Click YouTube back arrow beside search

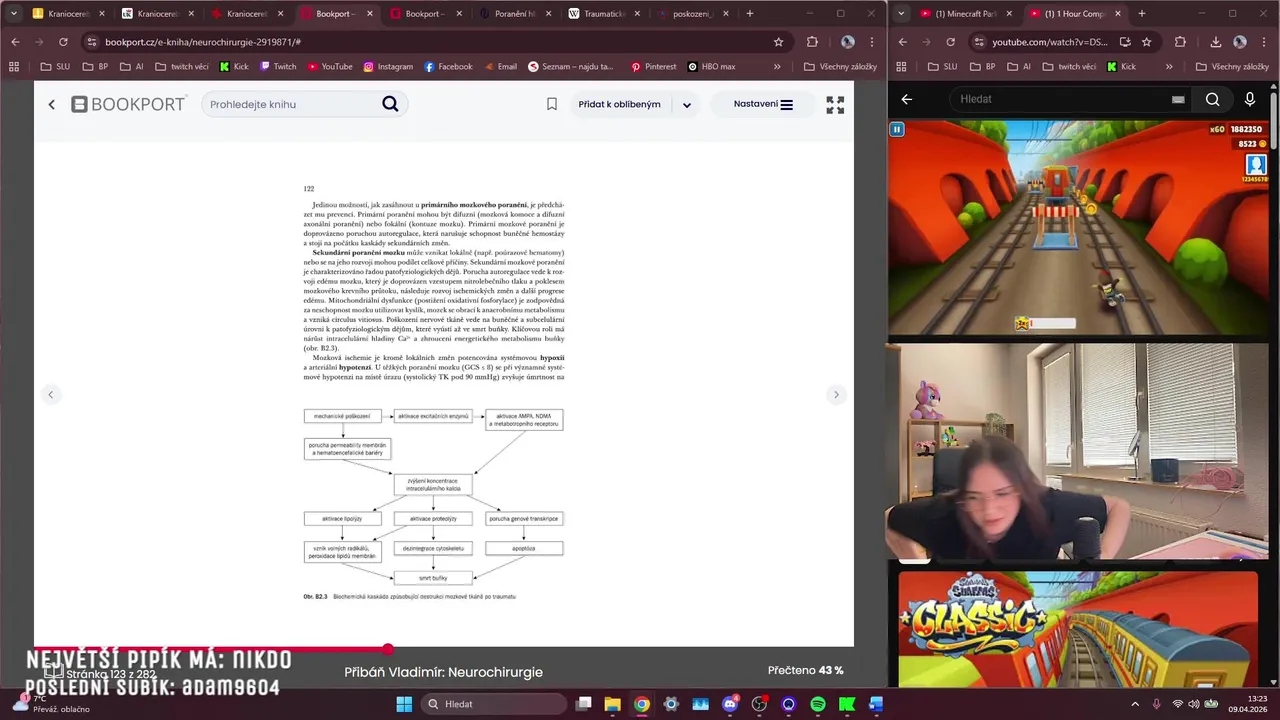click(907, 99)
